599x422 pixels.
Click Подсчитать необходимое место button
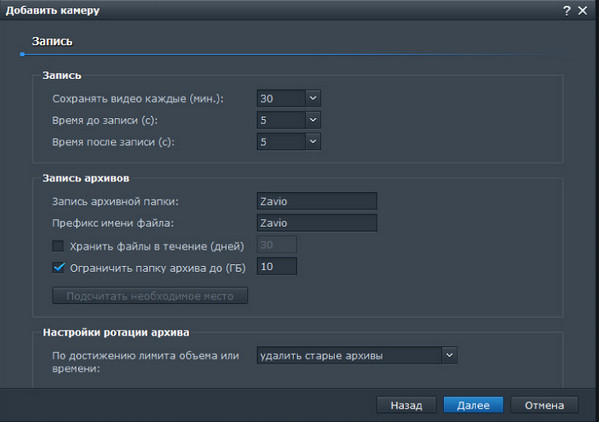coord(150,296)
